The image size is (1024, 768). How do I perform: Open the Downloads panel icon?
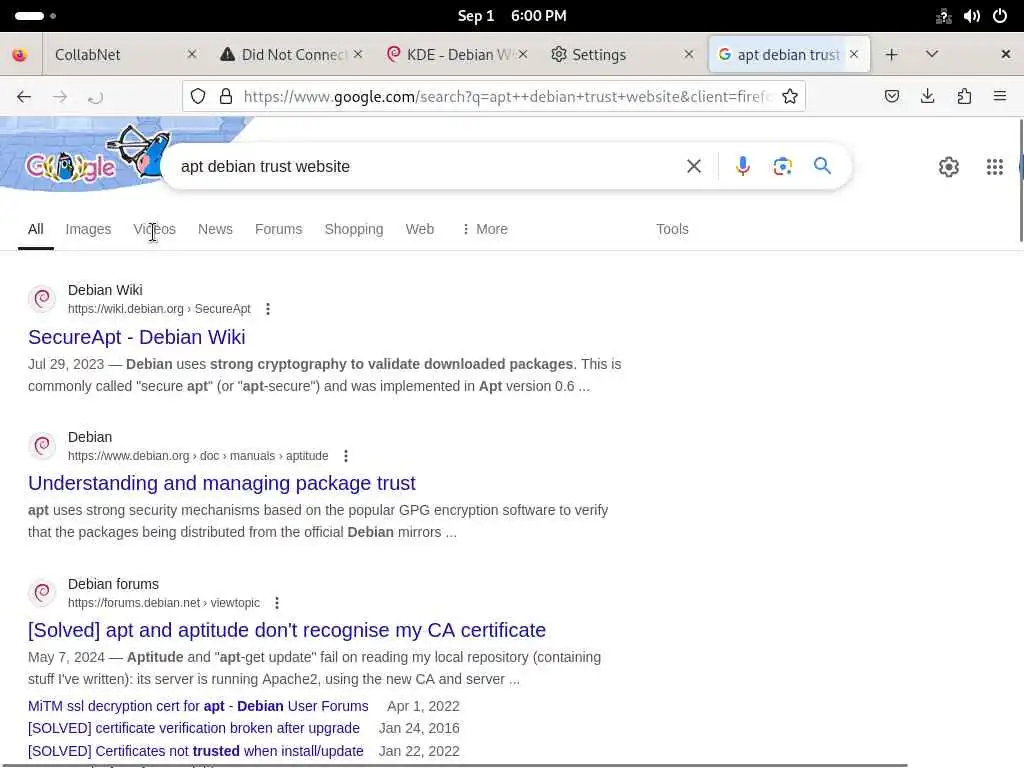click(927, 97)
